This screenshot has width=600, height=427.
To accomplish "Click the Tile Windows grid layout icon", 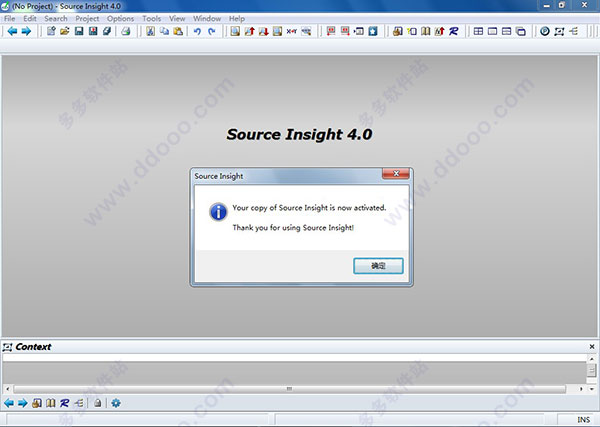I will 478,31.
